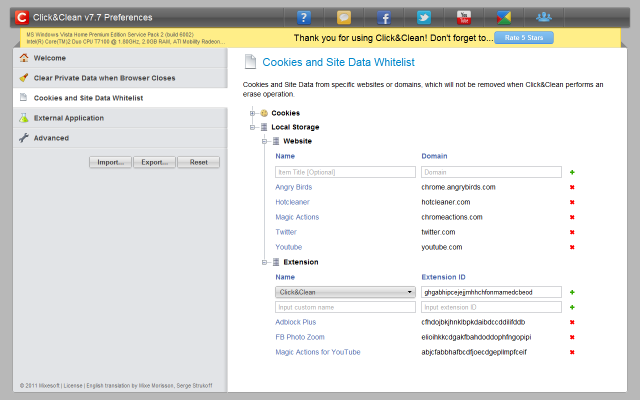Select the chrome.angrybirds.com domain text
This screenshot has width=640, height=400.
[458, 187]
